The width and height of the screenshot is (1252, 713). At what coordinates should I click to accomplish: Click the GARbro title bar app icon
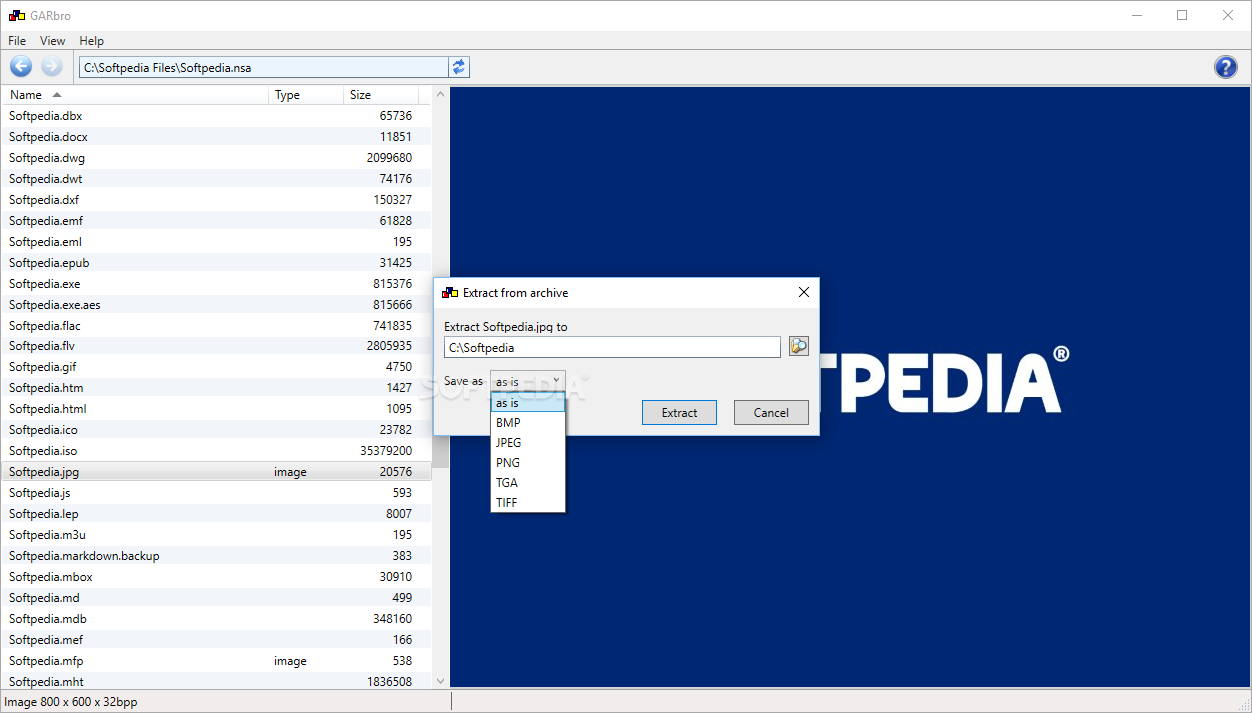tap(15, 16)
